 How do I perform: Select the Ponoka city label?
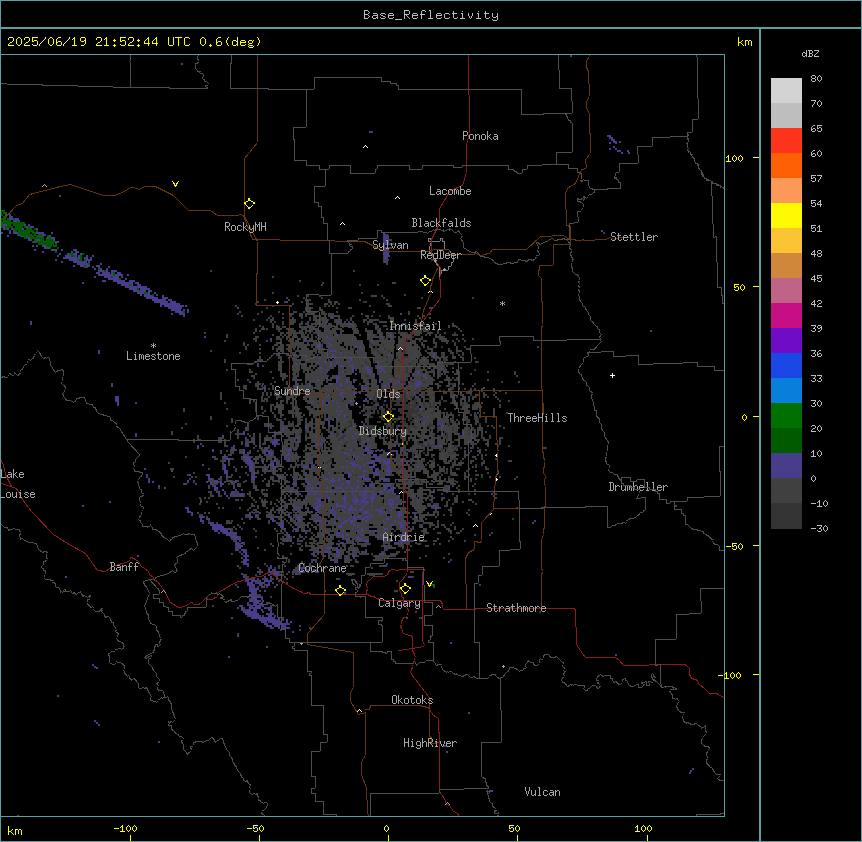pyautogui.click(x=480, y=136)
